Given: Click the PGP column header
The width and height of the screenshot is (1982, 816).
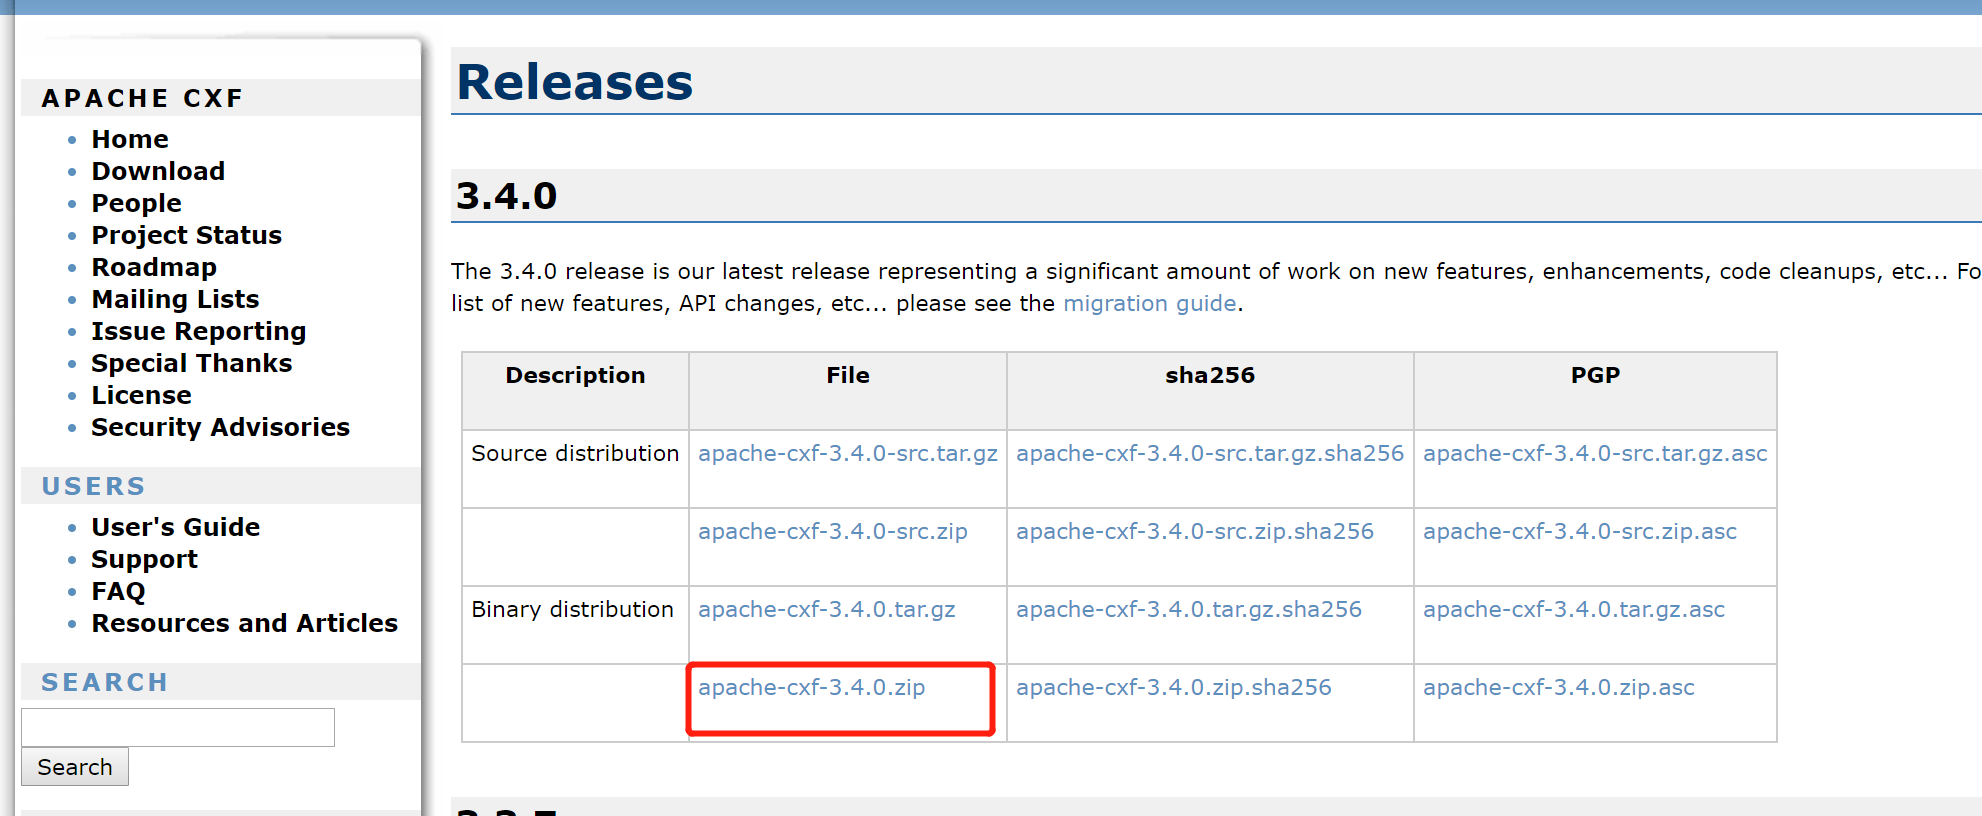Looking at the screenshot, I should (x=1595, y=390).
